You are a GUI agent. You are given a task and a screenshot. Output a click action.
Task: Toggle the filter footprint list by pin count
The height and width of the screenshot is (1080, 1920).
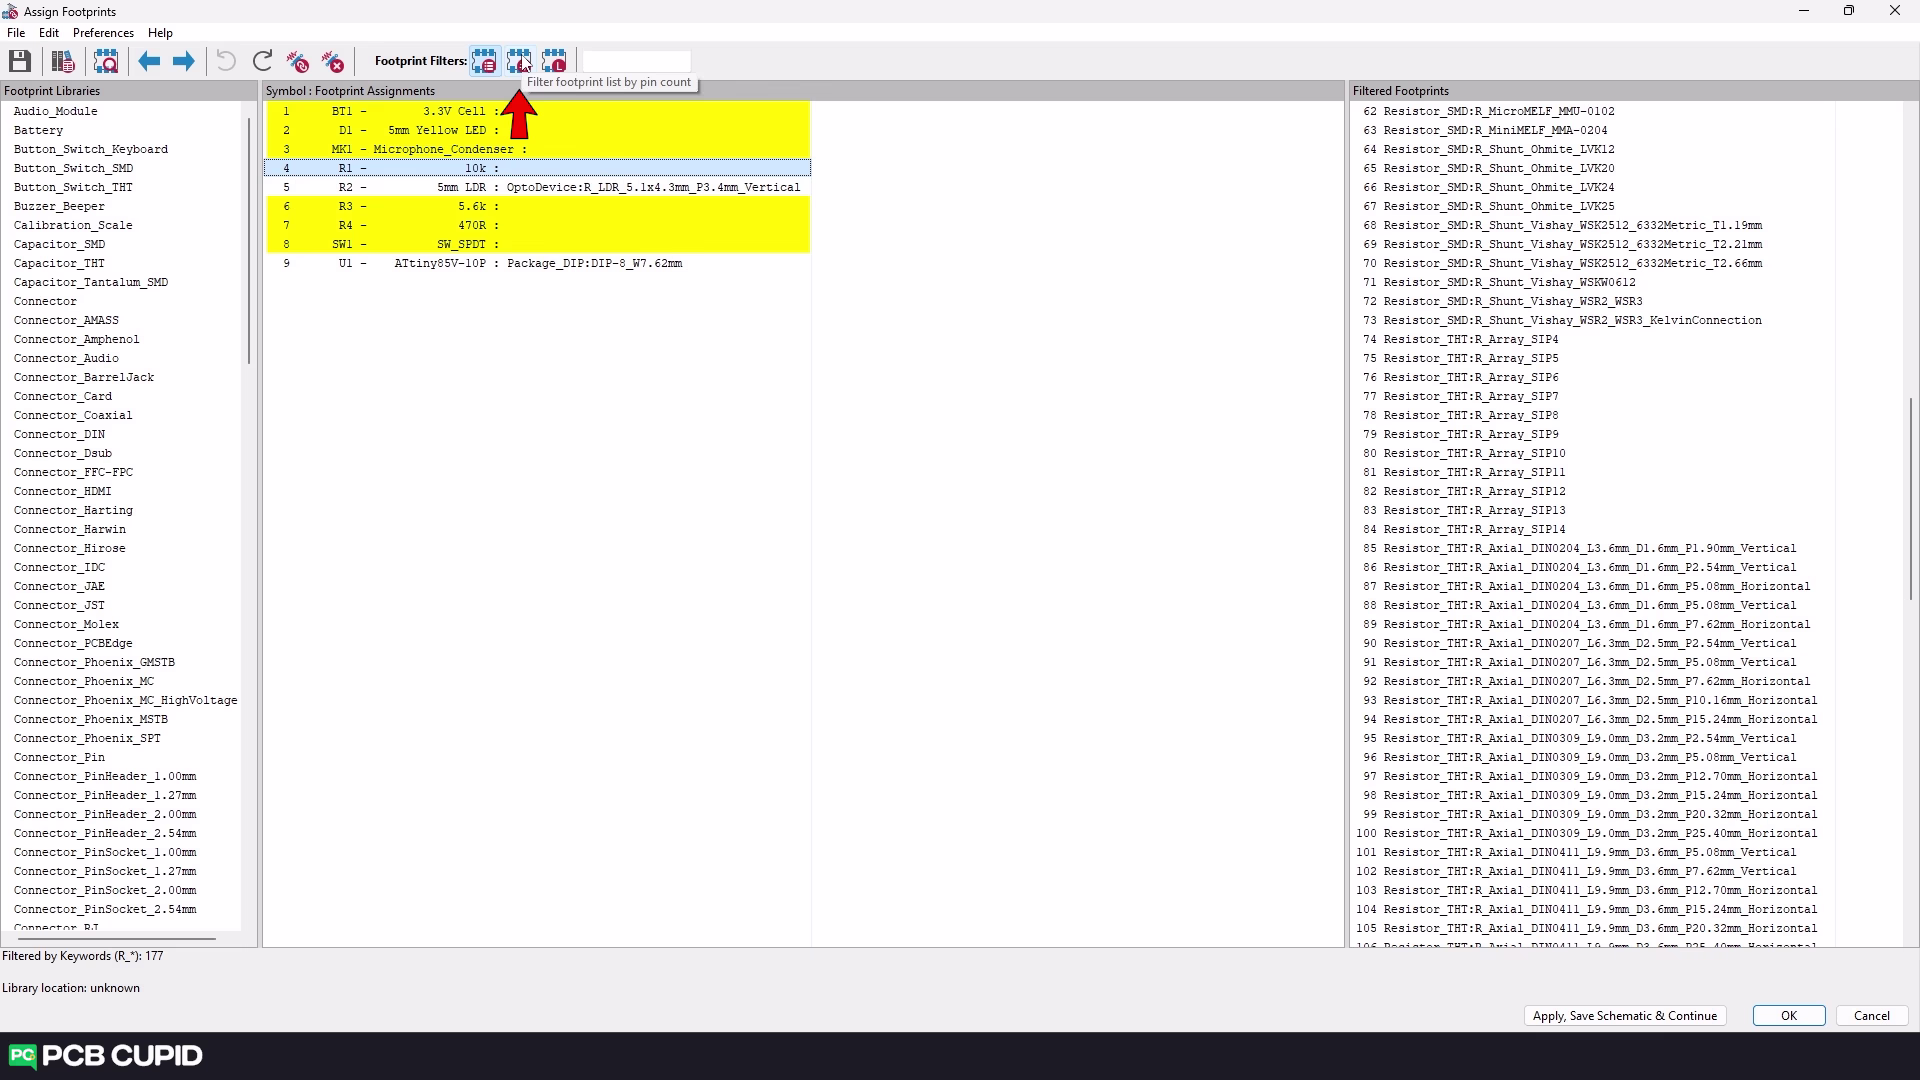[518, 61]
